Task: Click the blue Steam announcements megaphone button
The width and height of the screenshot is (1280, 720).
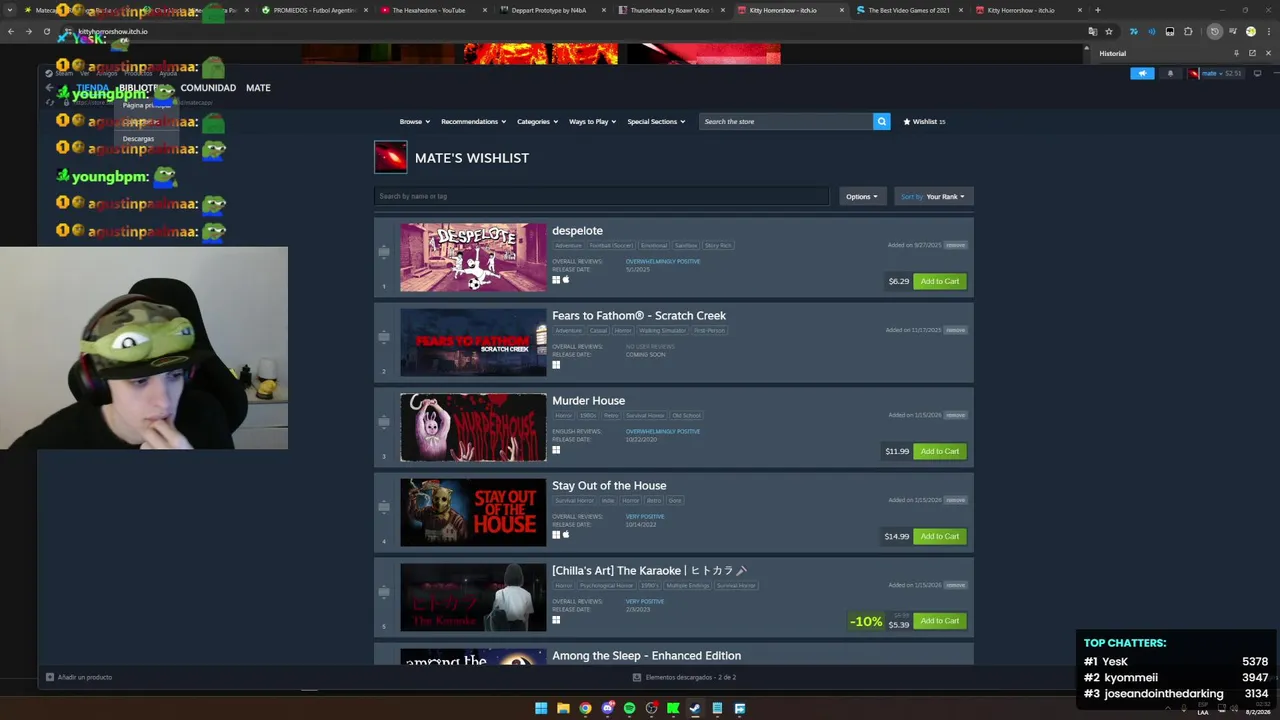Action: 1142,73
